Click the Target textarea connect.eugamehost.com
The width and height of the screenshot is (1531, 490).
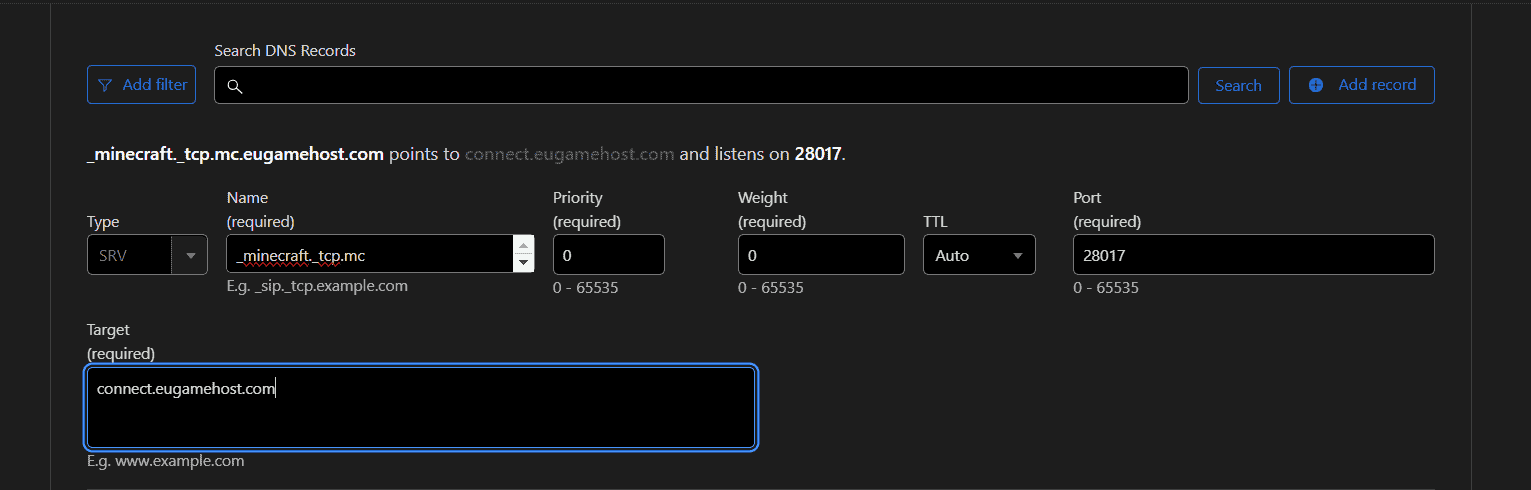[x=421, y=407]
